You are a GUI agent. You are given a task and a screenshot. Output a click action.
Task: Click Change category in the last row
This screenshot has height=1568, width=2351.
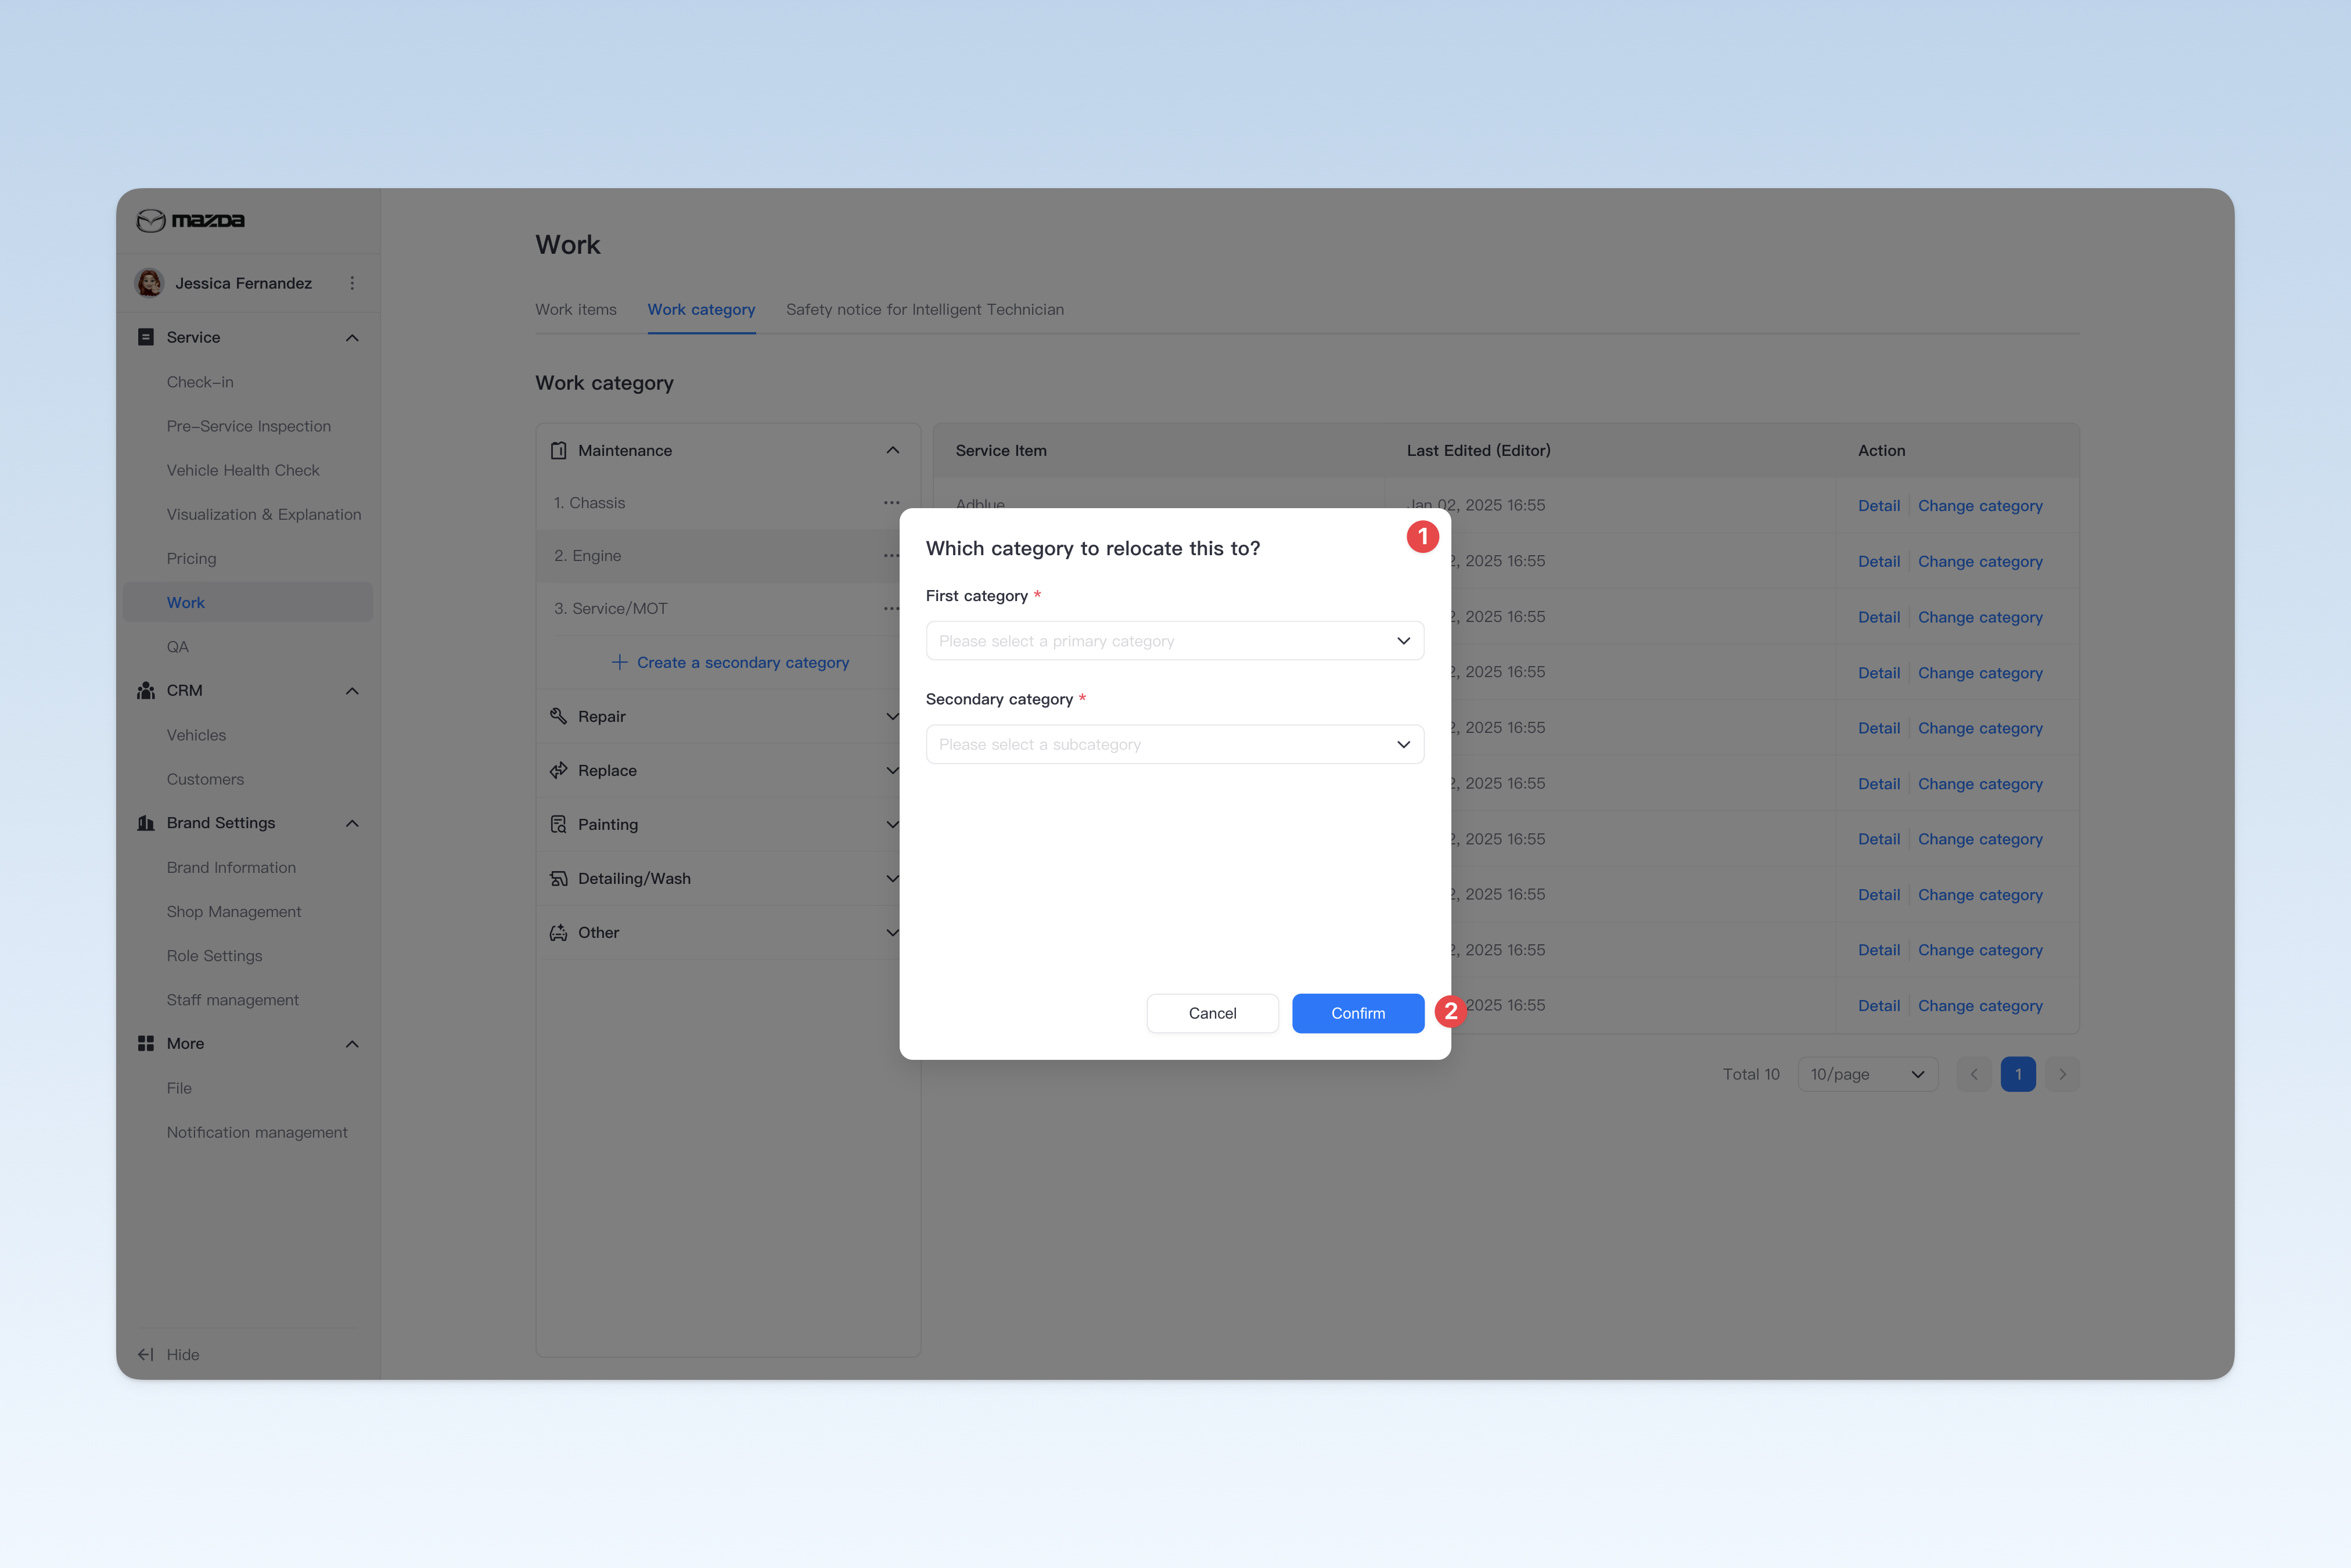(x=1980, y=1006)
